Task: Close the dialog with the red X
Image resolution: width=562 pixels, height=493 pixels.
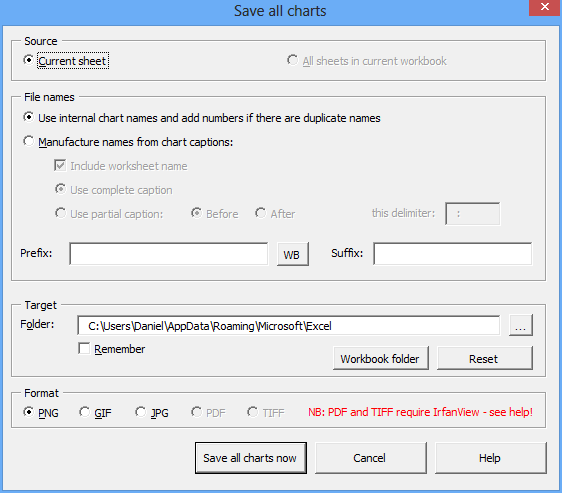Action: (x=545, y=7)
